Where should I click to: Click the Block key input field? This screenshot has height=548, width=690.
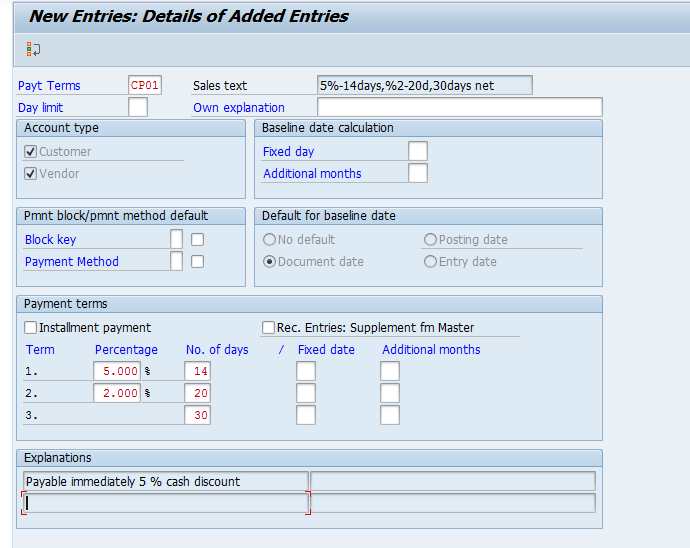tap(176, 239)
